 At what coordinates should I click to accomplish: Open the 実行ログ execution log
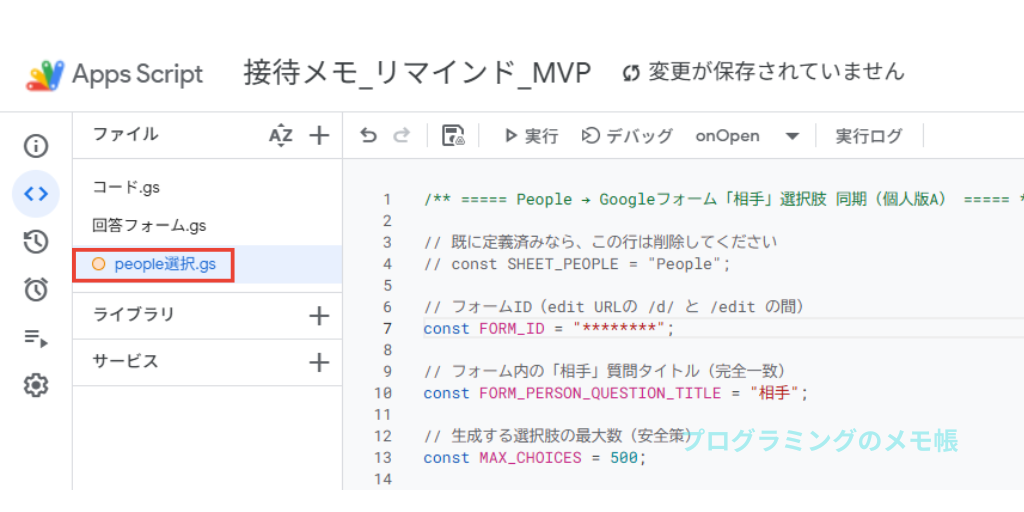(868, 136)
